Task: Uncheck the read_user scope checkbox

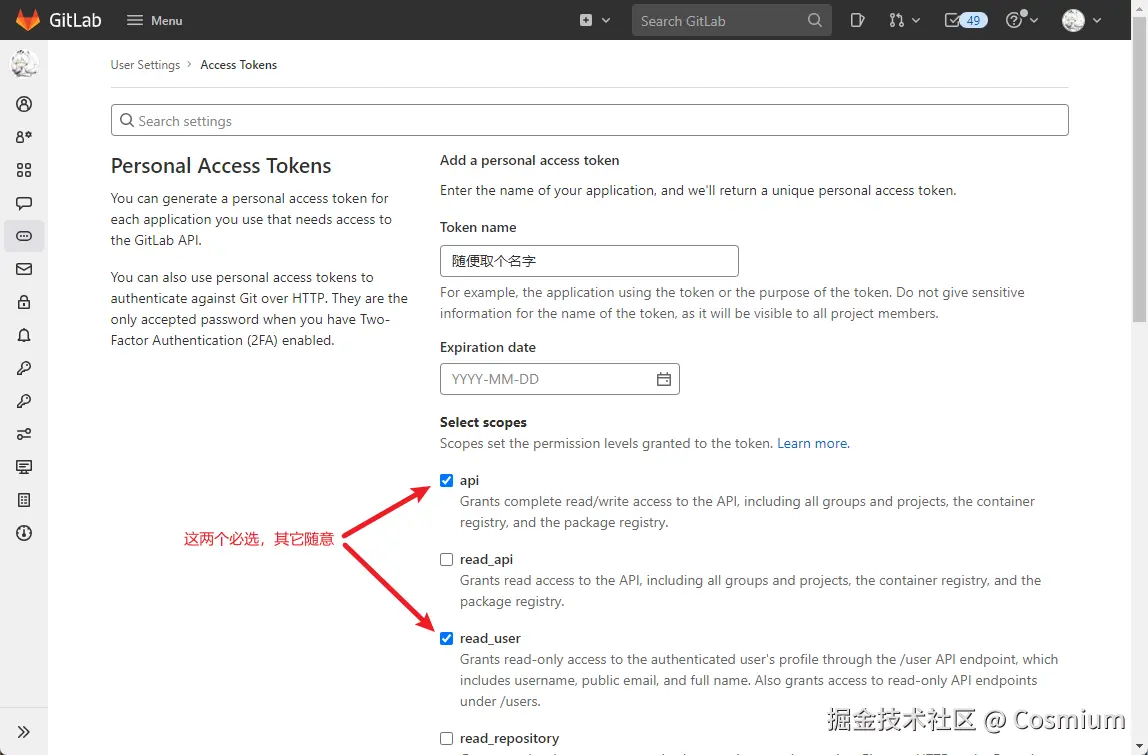Action: 447,639
